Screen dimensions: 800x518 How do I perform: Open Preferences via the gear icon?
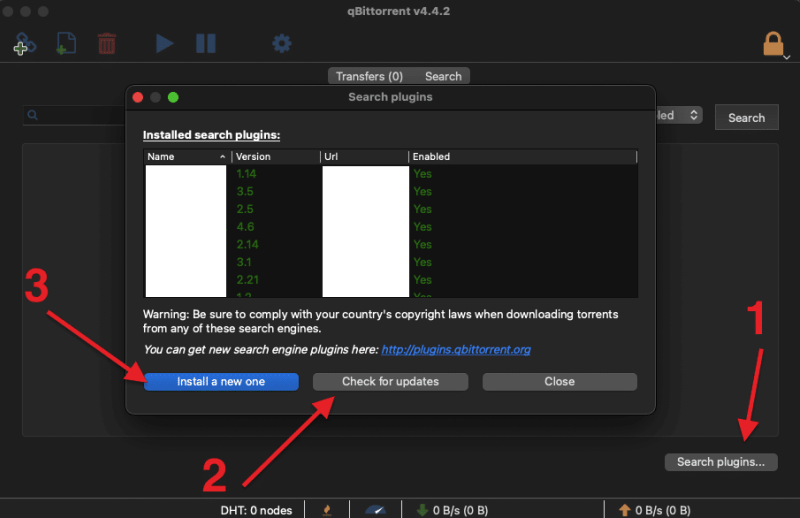point(282,43)
